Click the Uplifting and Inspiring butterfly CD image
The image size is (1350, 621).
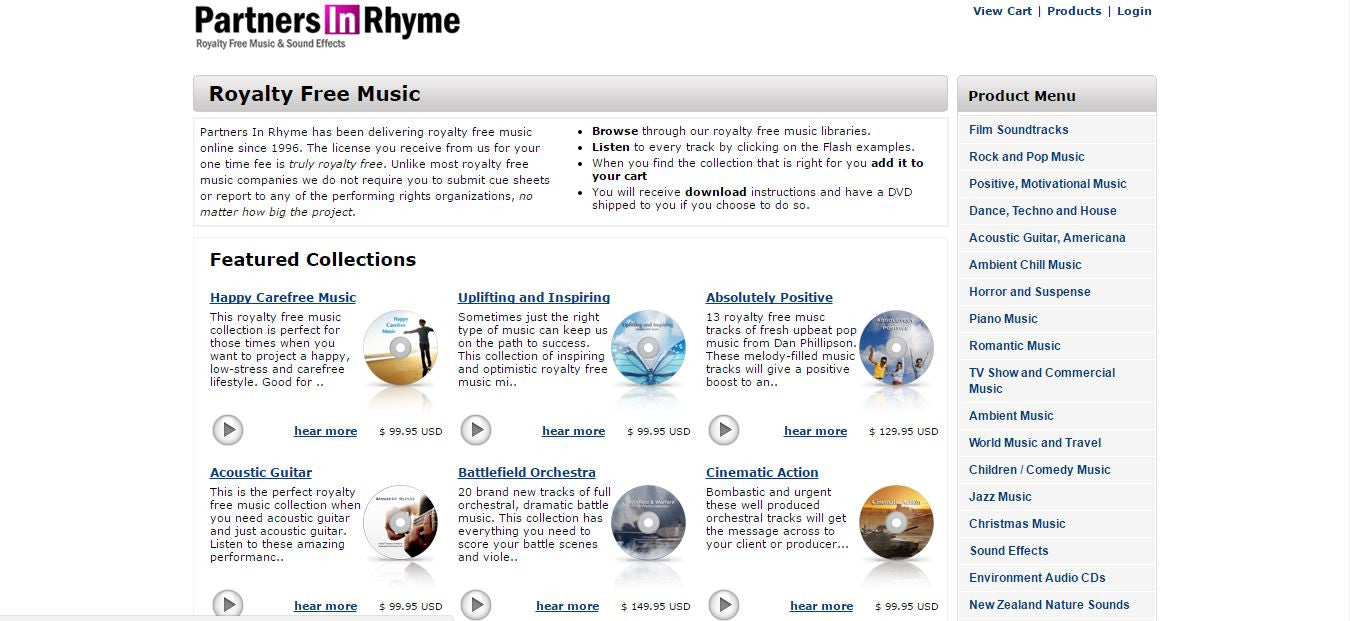click(648, 348)
